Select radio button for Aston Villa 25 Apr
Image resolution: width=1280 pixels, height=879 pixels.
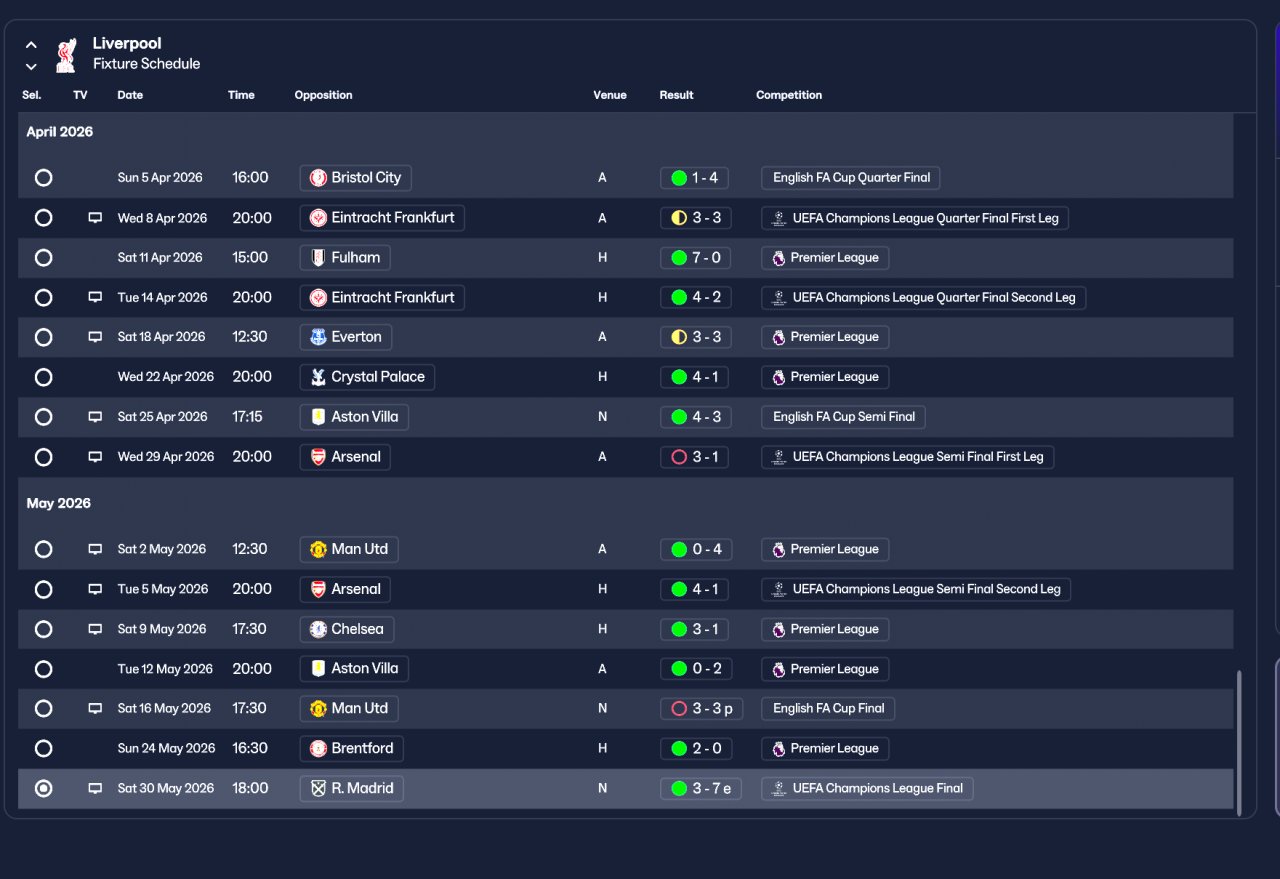click(x=43, y=417)
